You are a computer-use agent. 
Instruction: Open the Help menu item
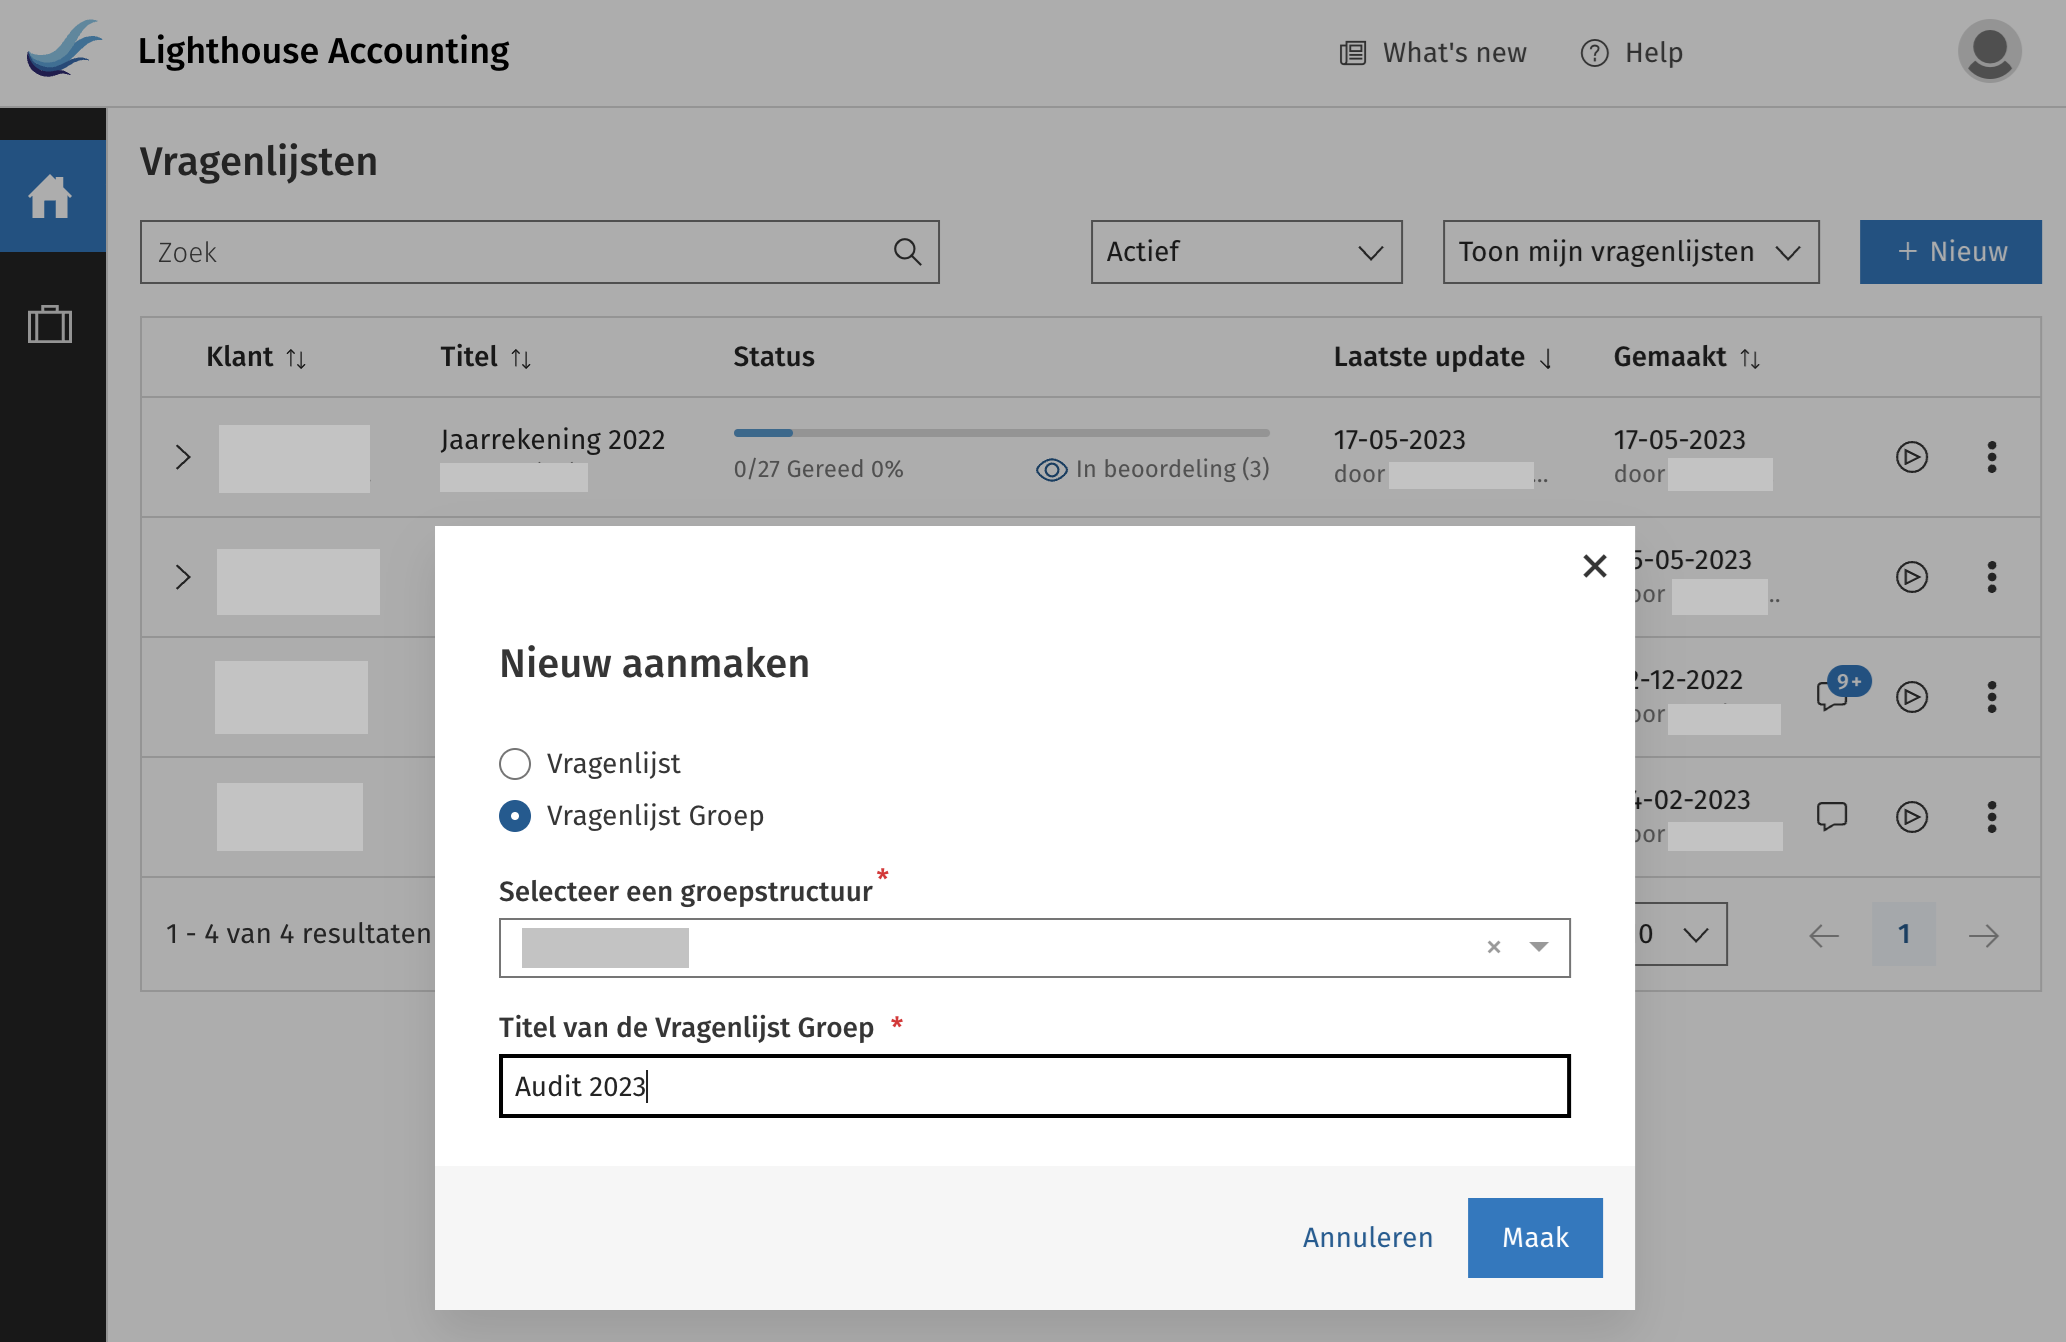click(1631, 52)
